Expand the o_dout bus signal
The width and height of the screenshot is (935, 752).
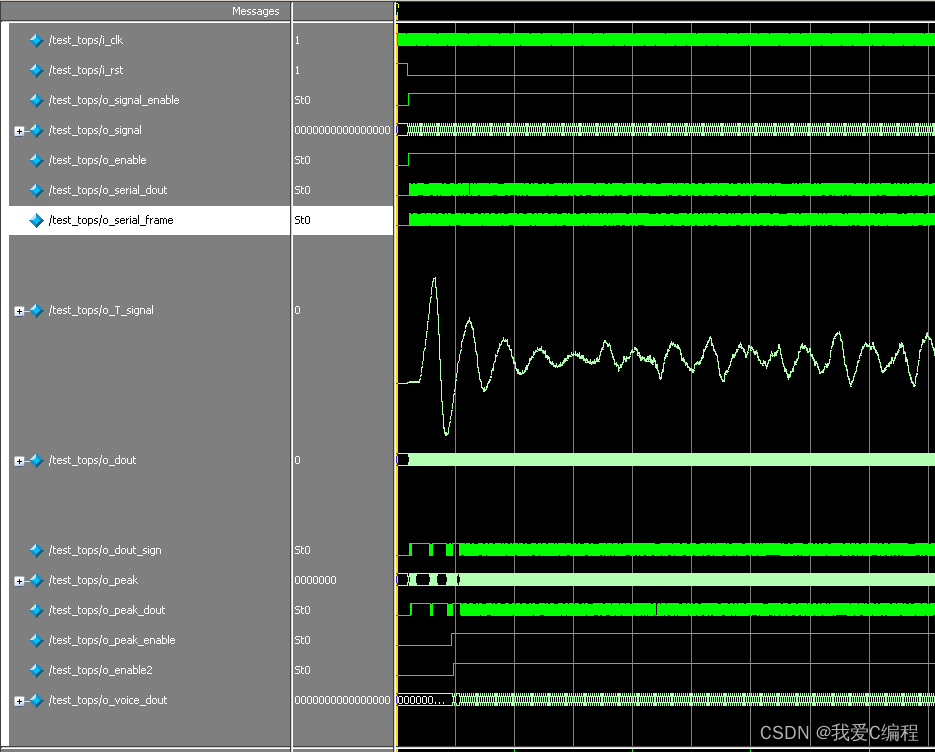pyautogui.click(x=19, y=461)
